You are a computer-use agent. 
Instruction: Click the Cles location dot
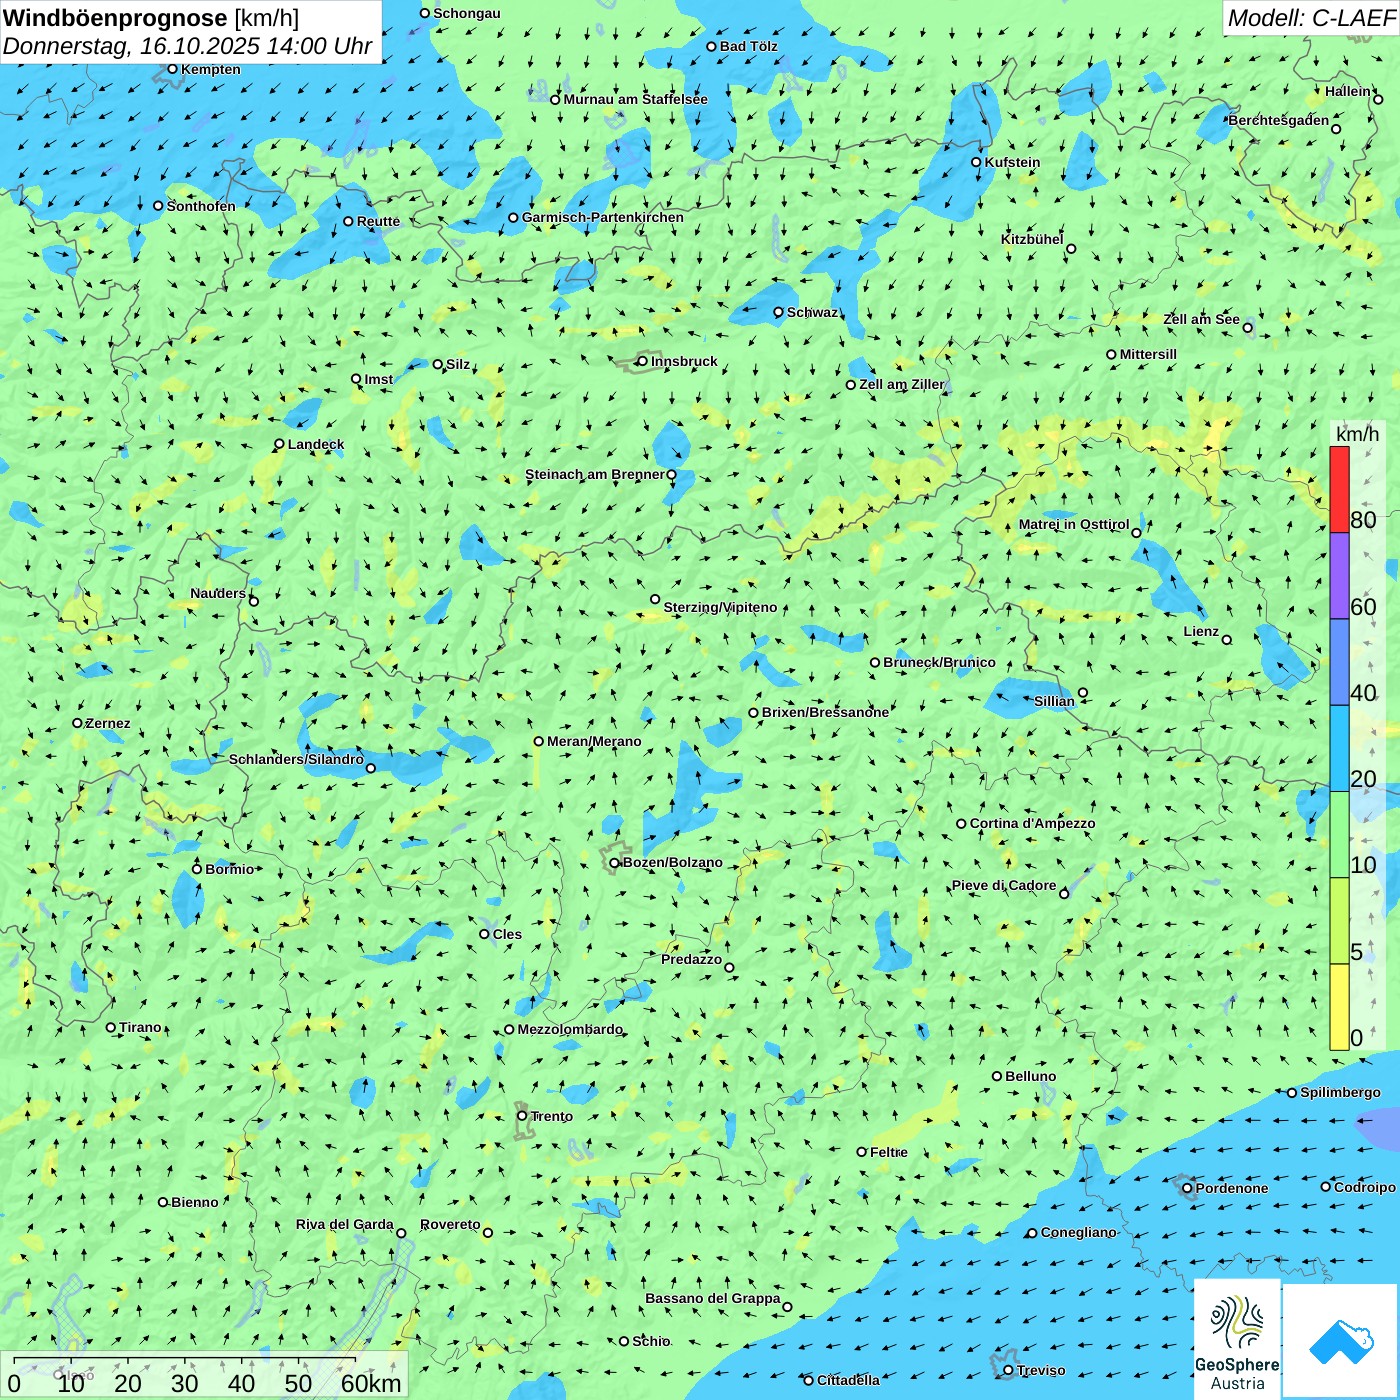pyautogui.click(x=485, y=934)
